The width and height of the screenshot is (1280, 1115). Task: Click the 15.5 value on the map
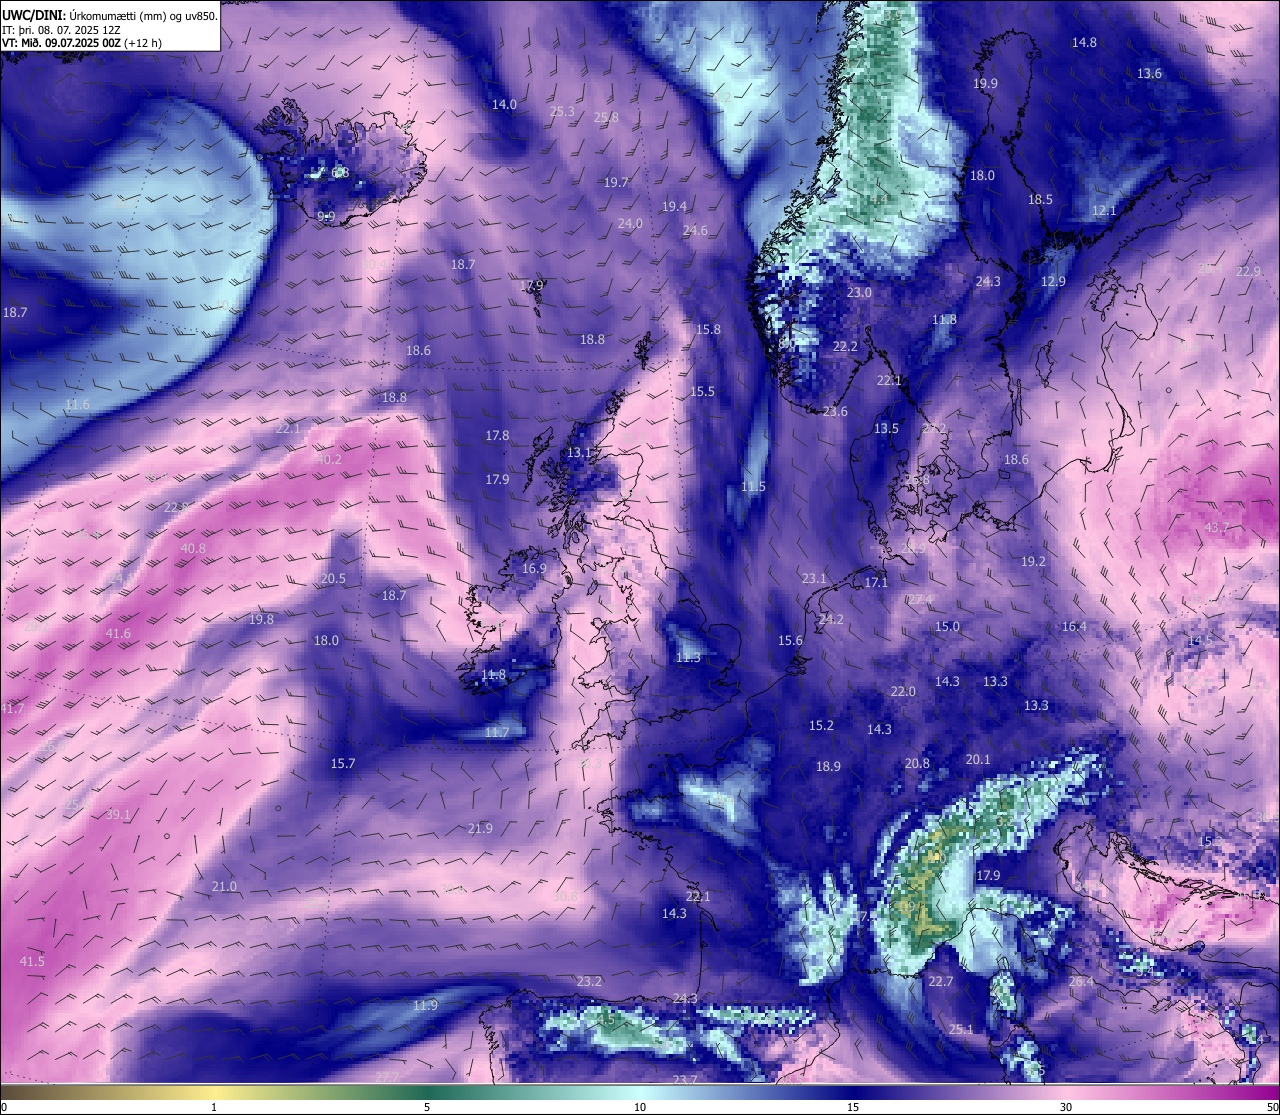pyautogui.click(x=702, y=392)
